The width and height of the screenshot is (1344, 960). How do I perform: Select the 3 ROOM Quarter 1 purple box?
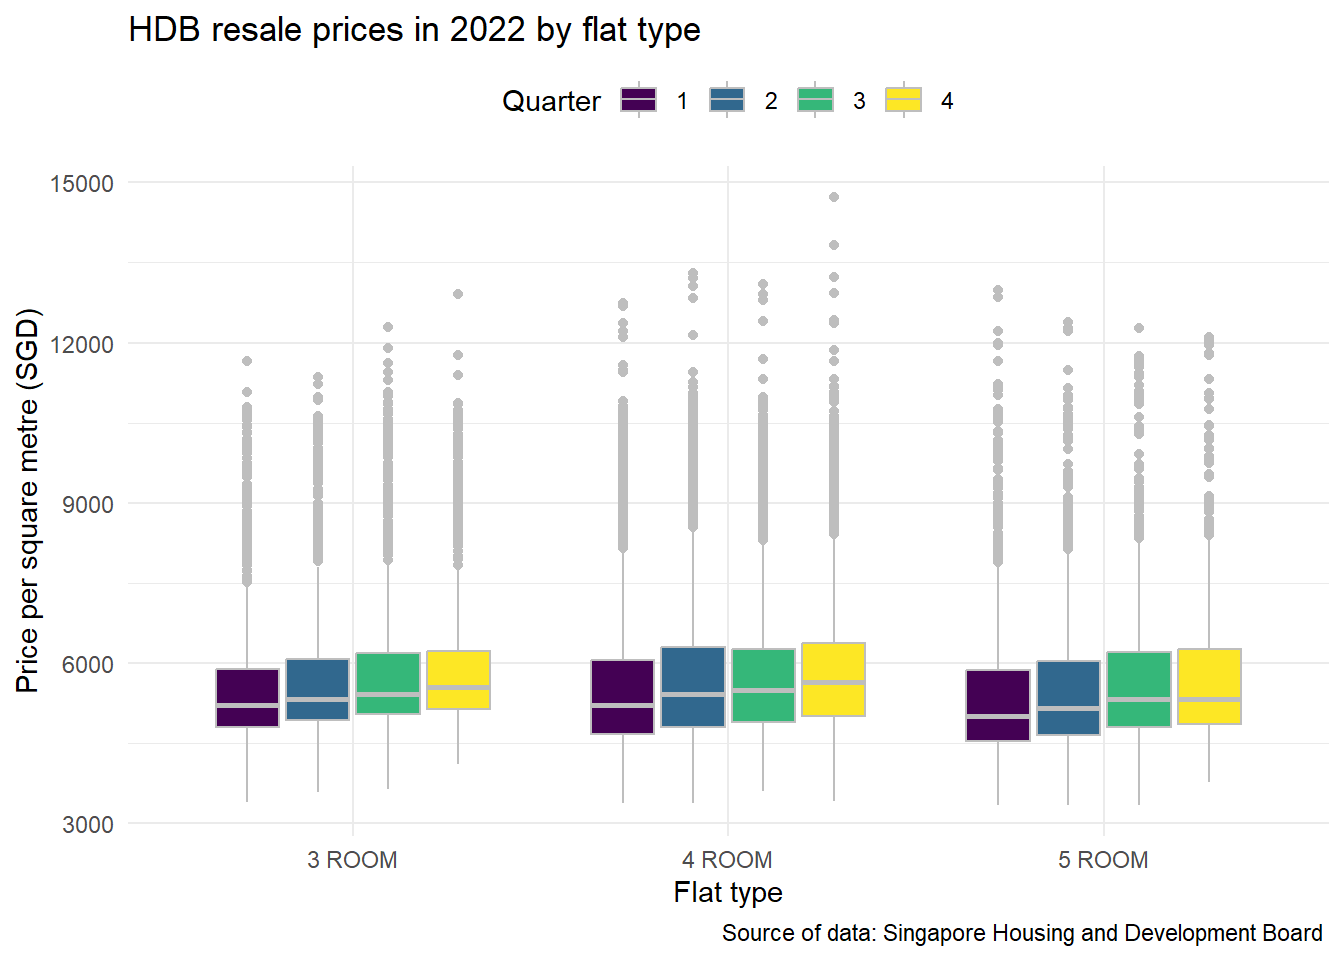pyautogui.click(x=248, y=697)
